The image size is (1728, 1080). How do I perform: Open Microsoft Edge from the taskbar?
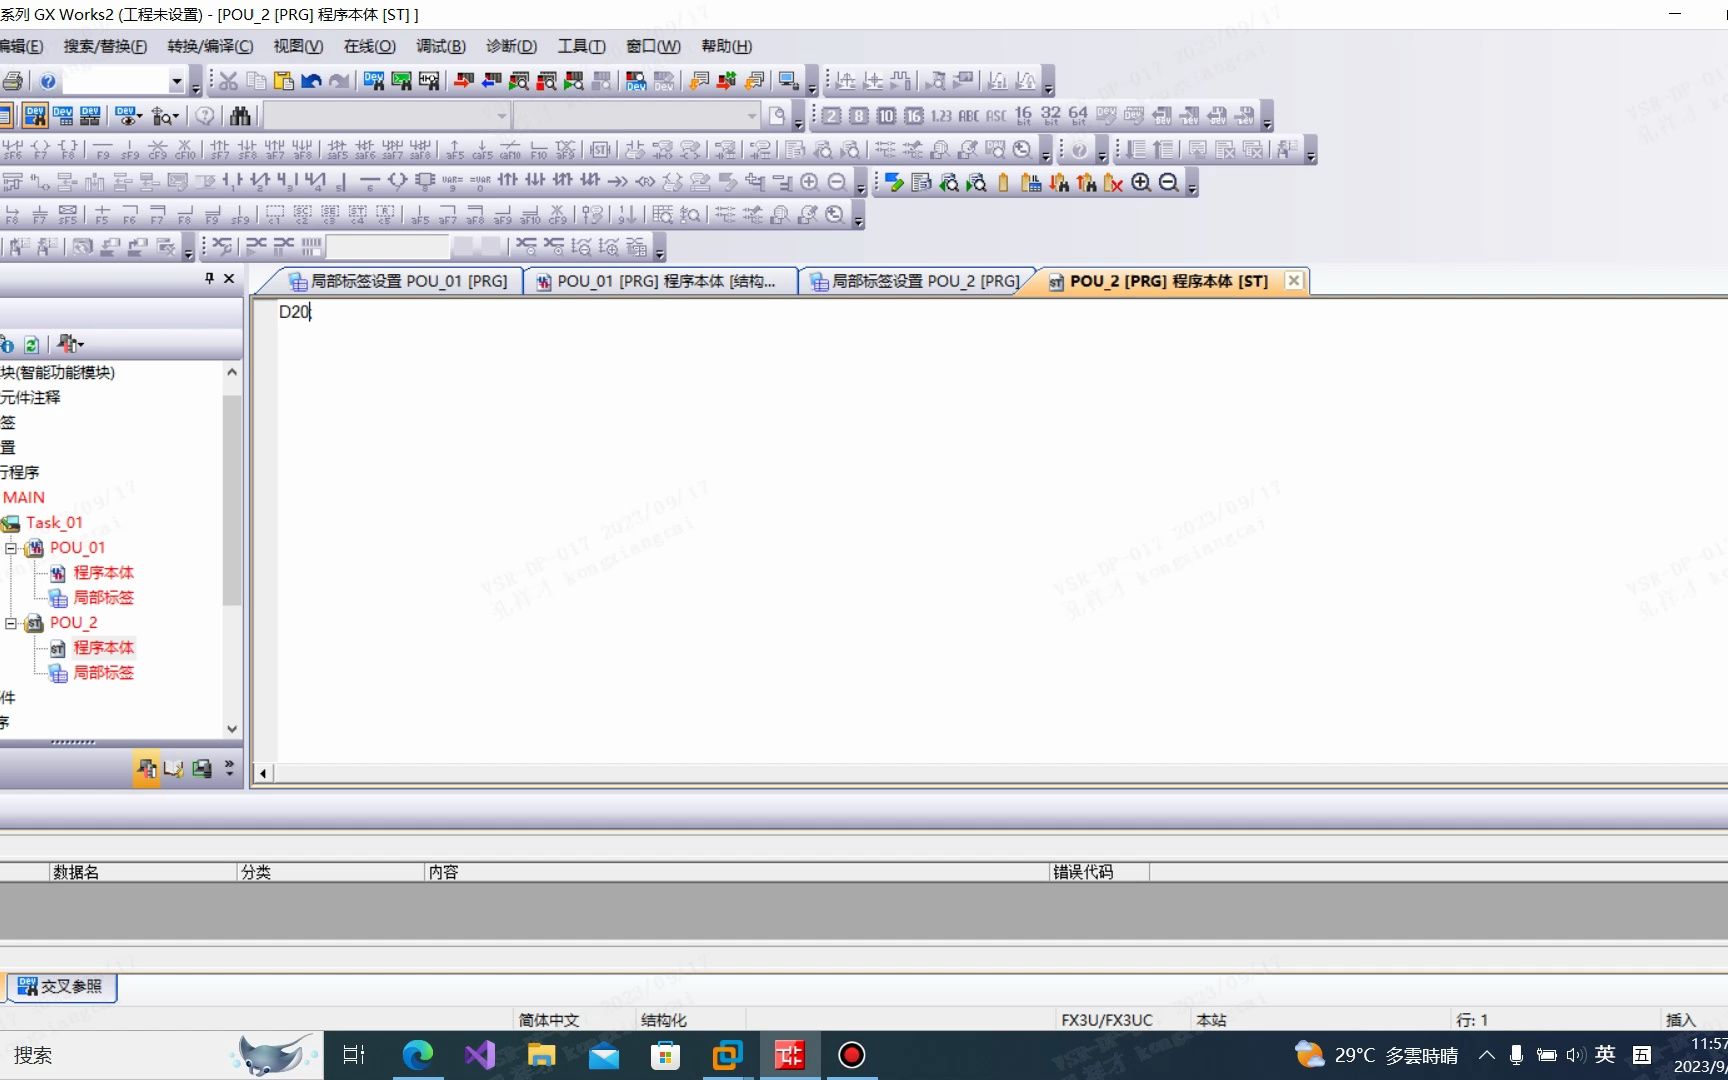click(x=417, y=1055)
